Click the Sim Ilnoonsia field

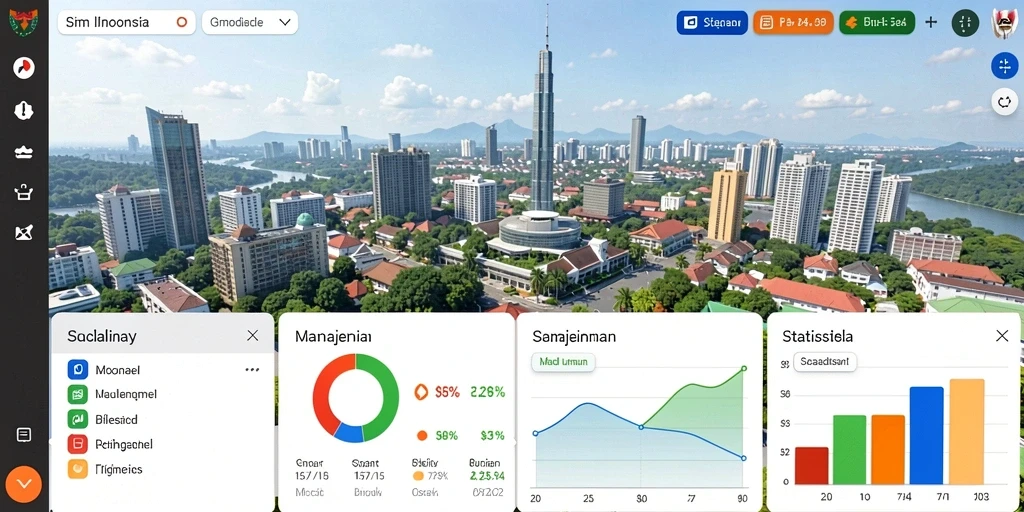point(127,22)
